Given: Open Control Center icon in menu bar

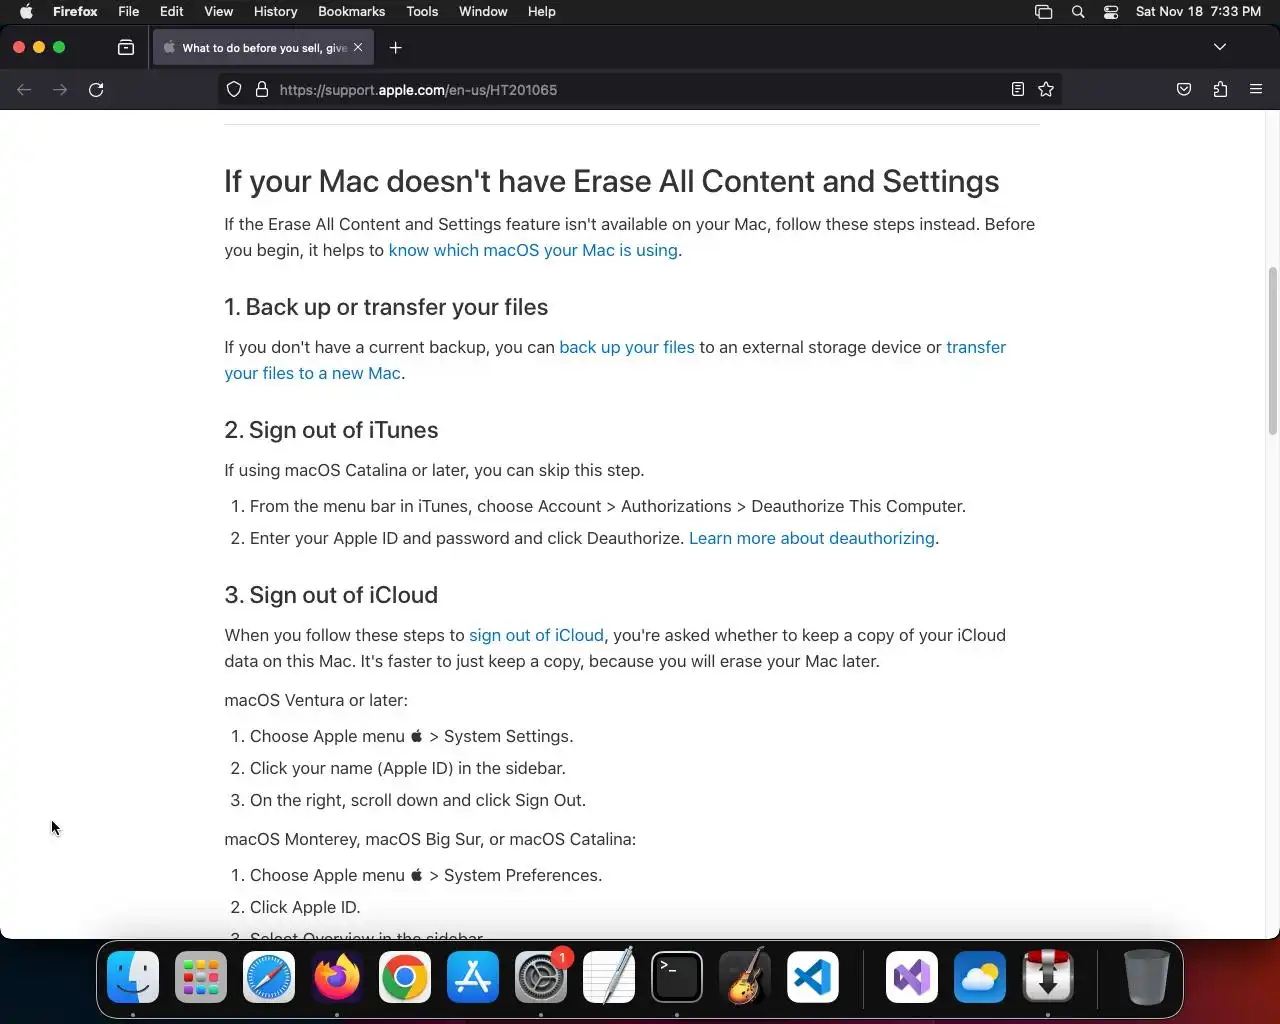Looking at the screenshot, I should pos(1111,12).
